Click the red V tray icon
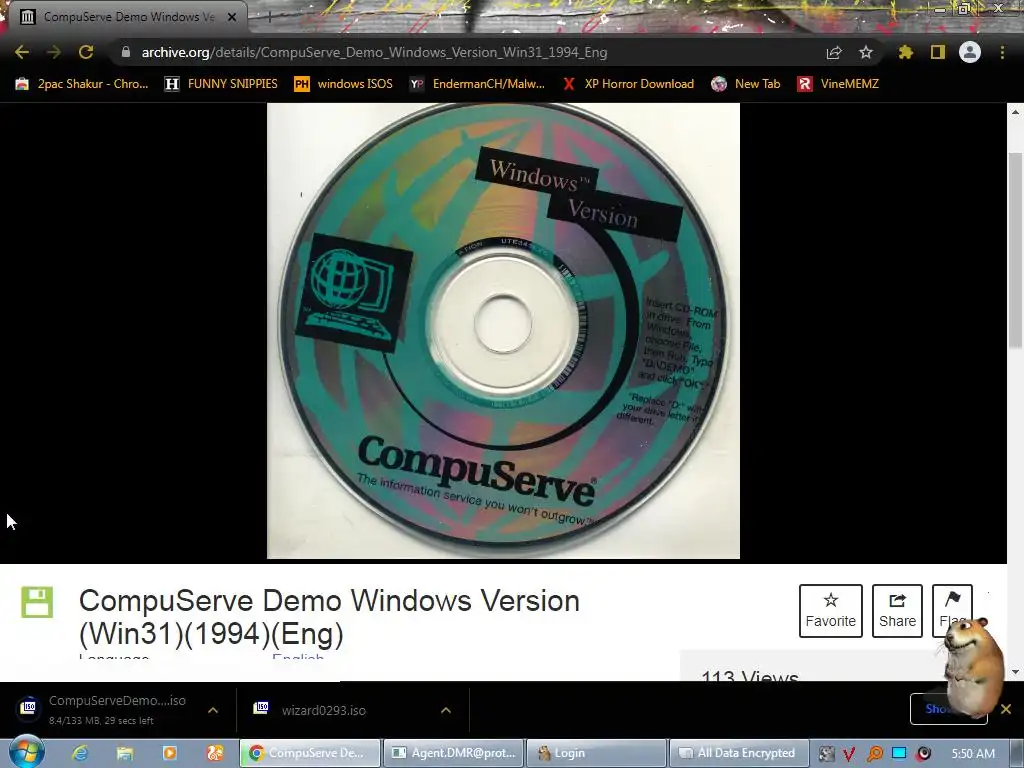 coord(849,754)
